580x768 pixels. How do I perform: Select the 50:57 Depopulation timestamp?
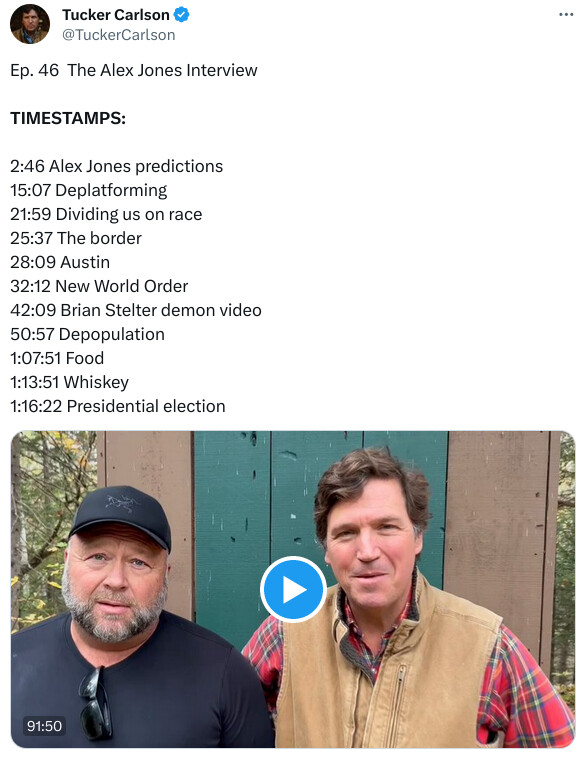point(87,335)
